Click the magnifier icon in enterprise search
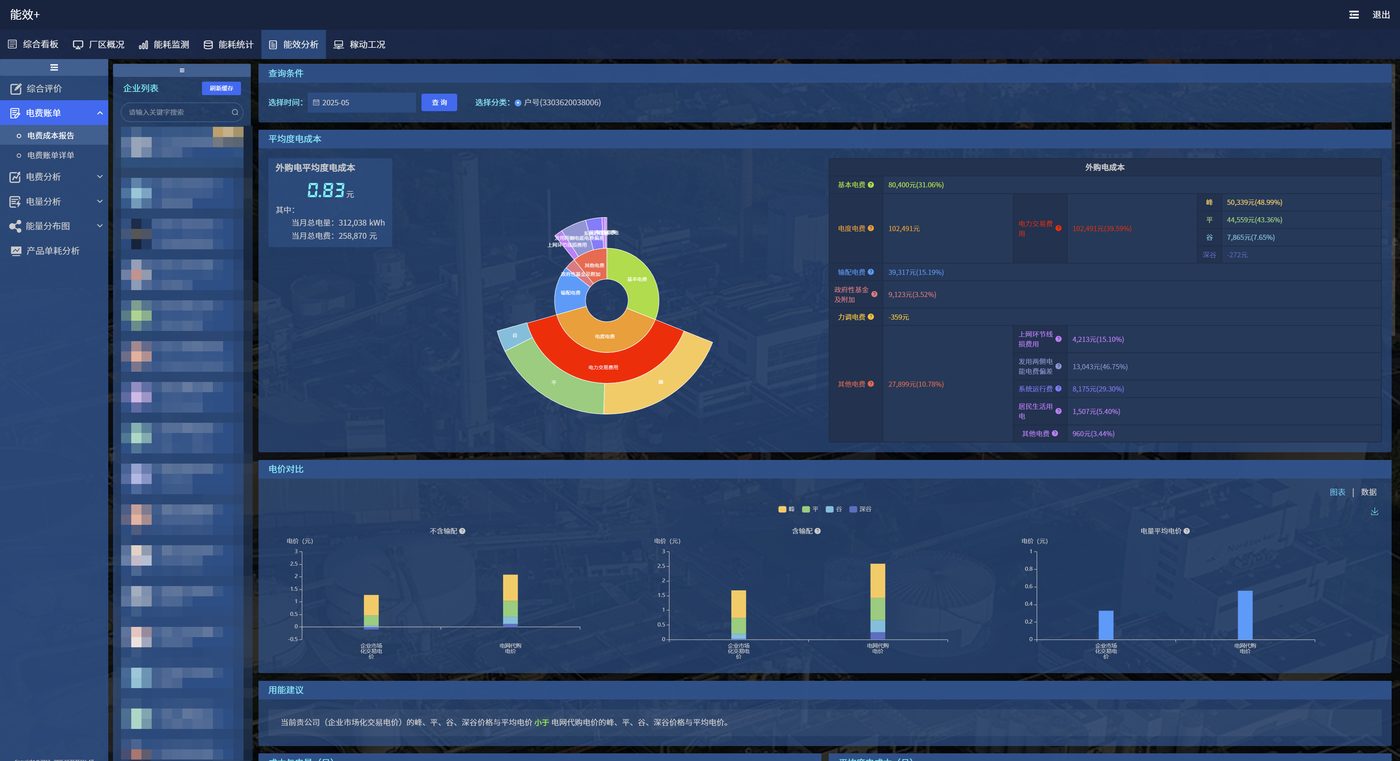Viewport: 1400px width, 761px height. (235, 113)
